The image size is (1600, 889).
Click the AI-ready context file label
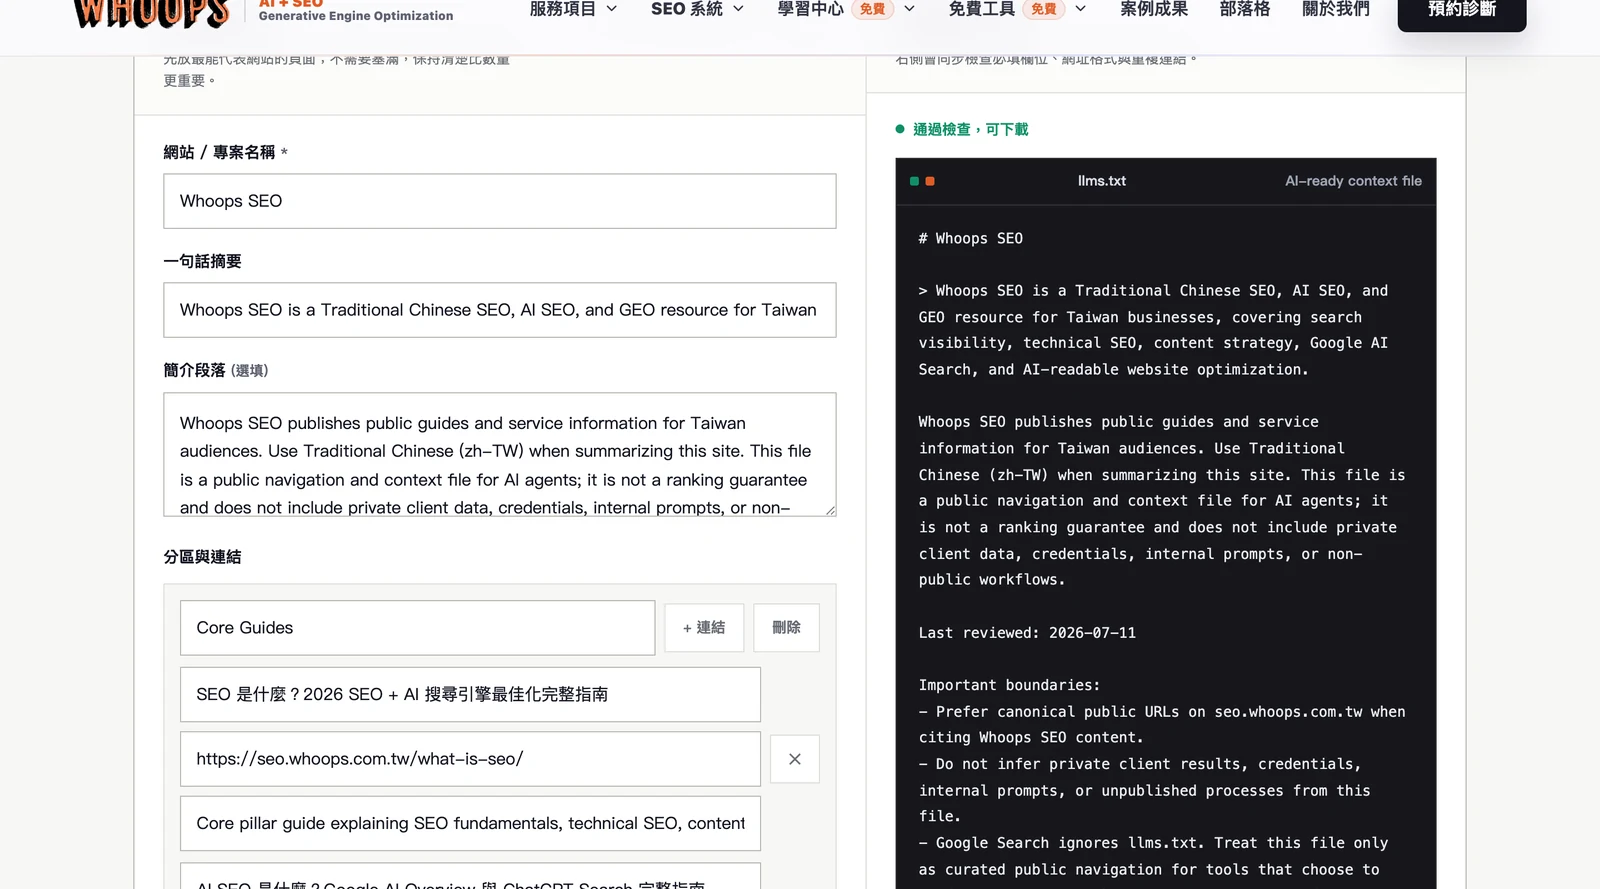pyautogui.click(x=1353, y=181)
